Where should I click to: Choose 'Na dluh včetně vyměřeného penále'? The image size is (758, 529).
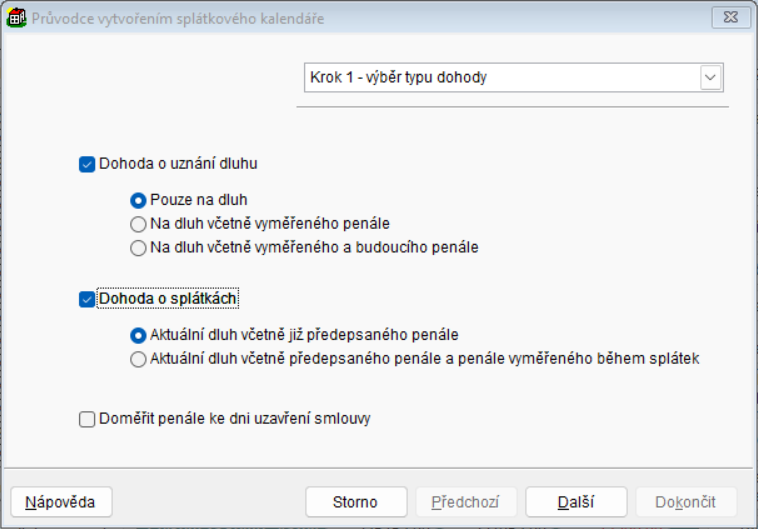coord(139,223)
